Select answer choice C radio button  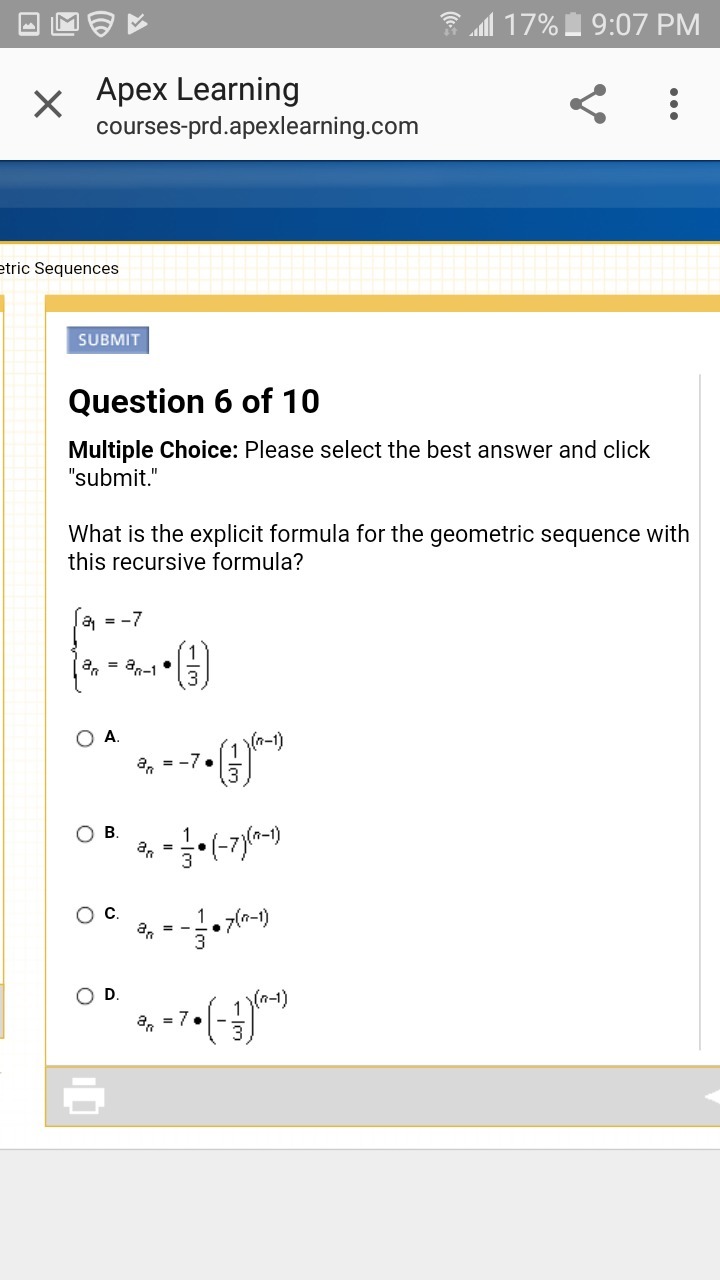tap(86, 915)
